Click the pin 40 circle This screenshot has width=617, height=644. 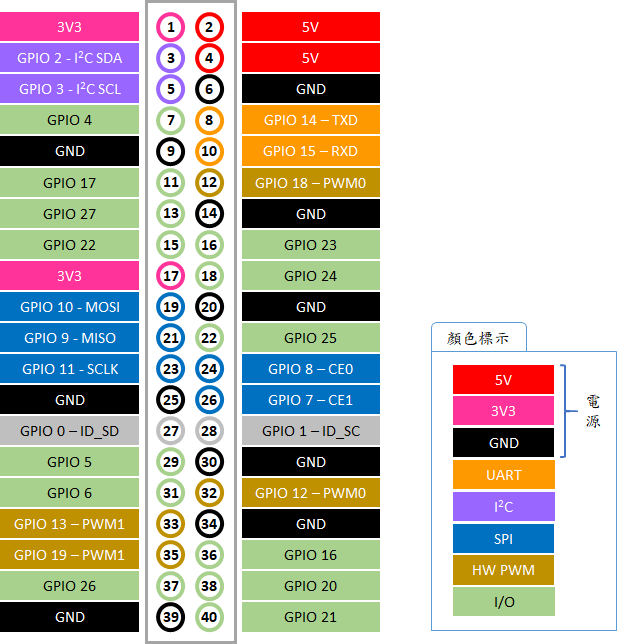(209, 617)
